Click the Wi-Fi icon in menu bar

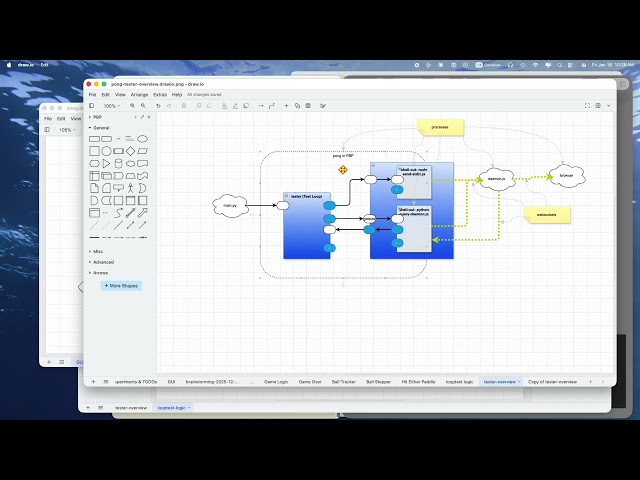tap(535, 65)
